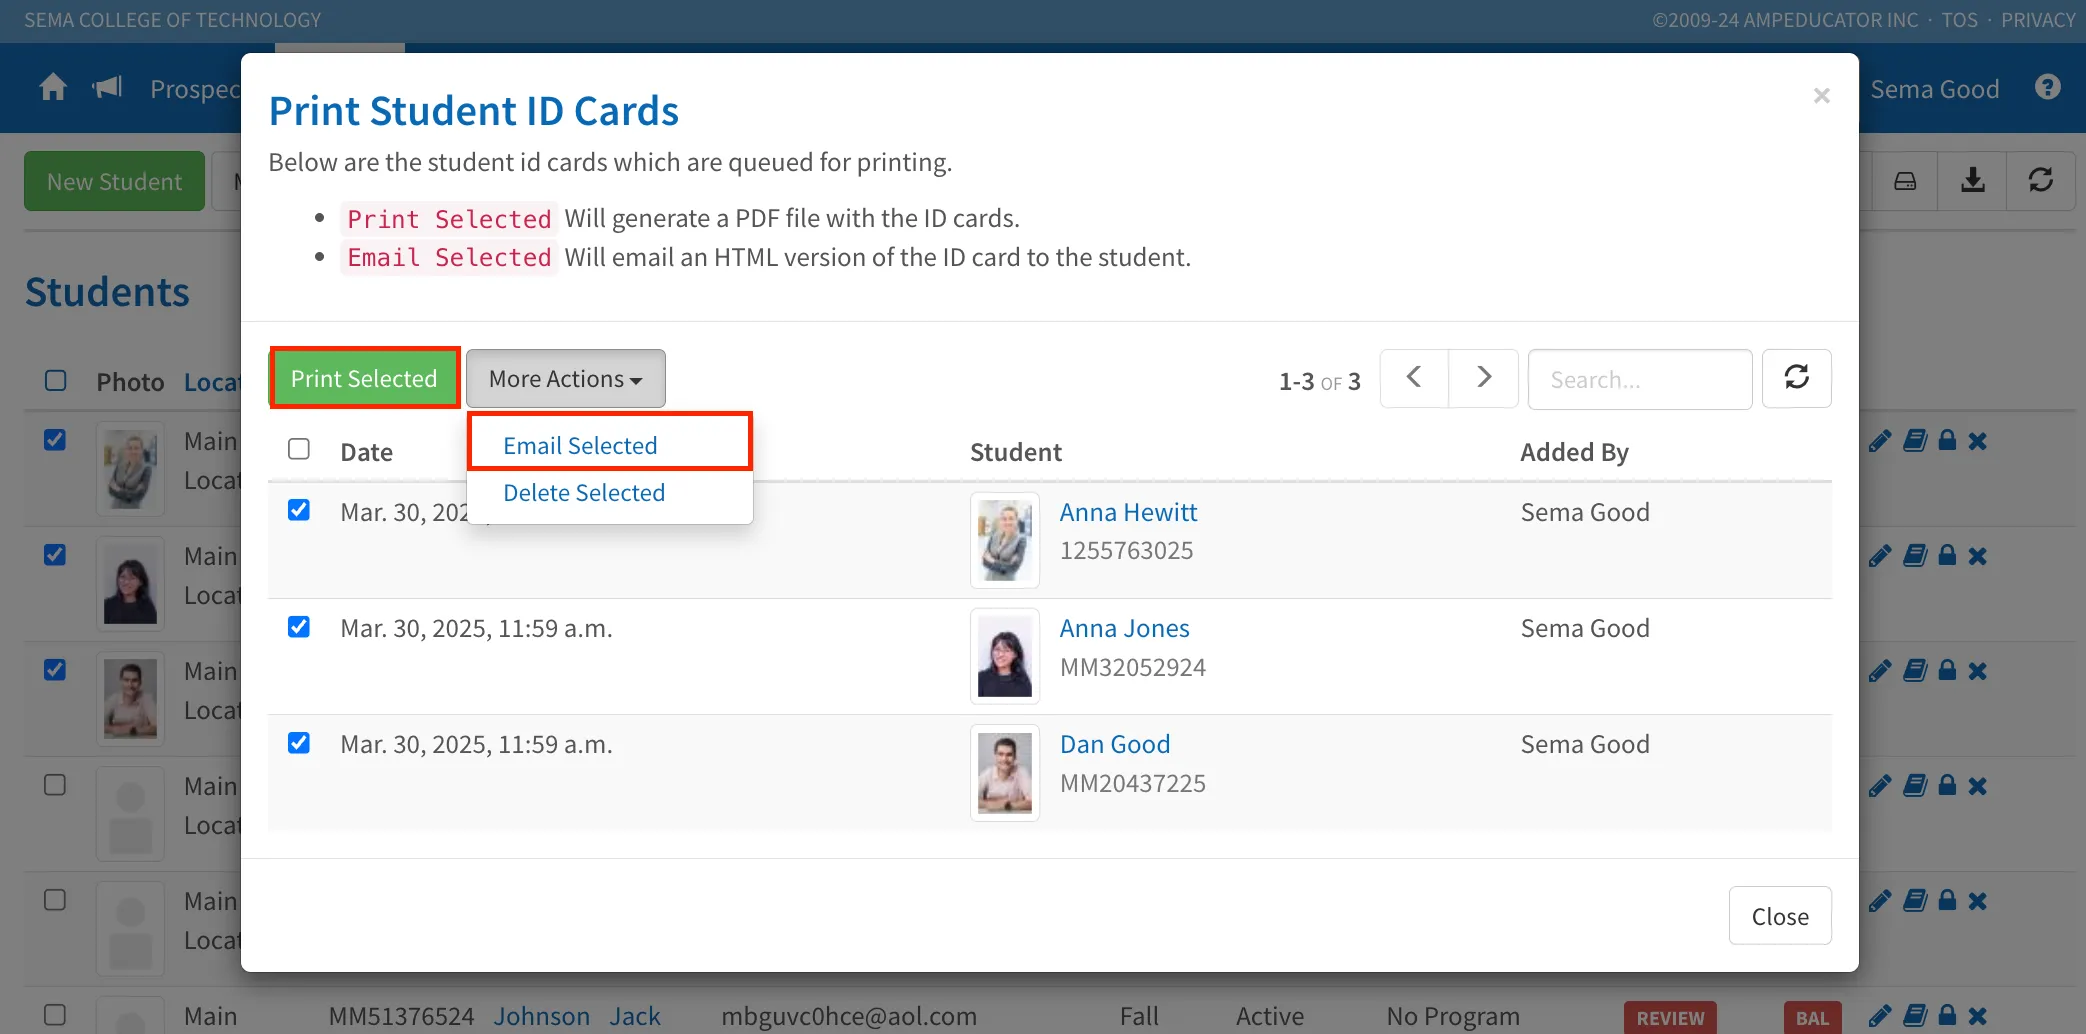Viewport: 2086px width, 1034px height.
Task: Open the help question mark icon
Action: click(x=2047, y=88)
